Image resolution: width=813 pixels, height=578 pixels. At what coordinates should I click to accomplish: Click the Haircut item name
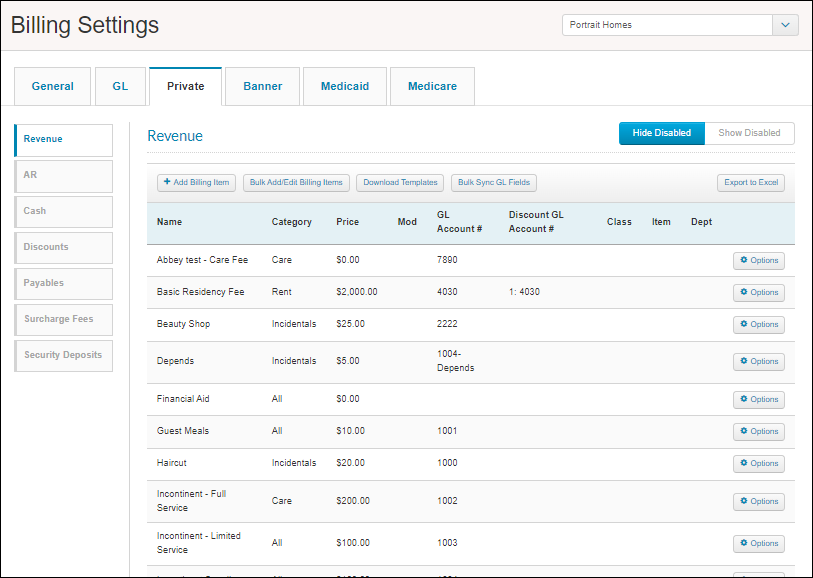pos(172,463)
